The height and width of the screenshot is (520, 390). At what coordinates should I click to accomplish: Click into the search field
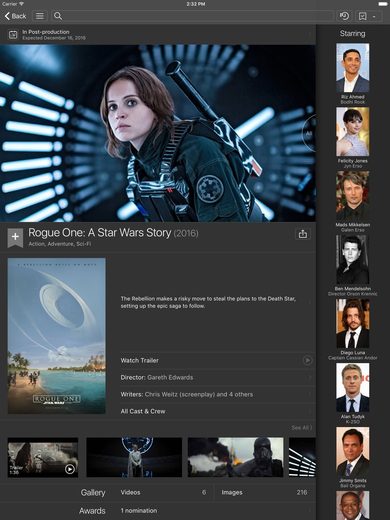point(192,16)
